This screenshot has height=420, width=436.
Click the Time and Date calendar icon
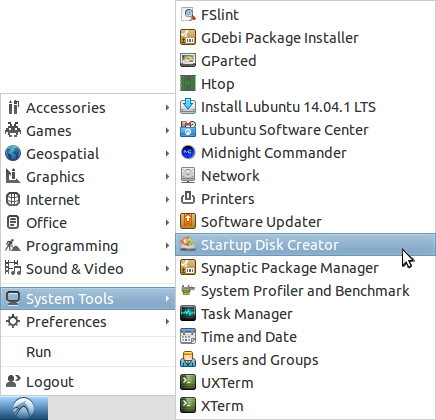(188, 337)
